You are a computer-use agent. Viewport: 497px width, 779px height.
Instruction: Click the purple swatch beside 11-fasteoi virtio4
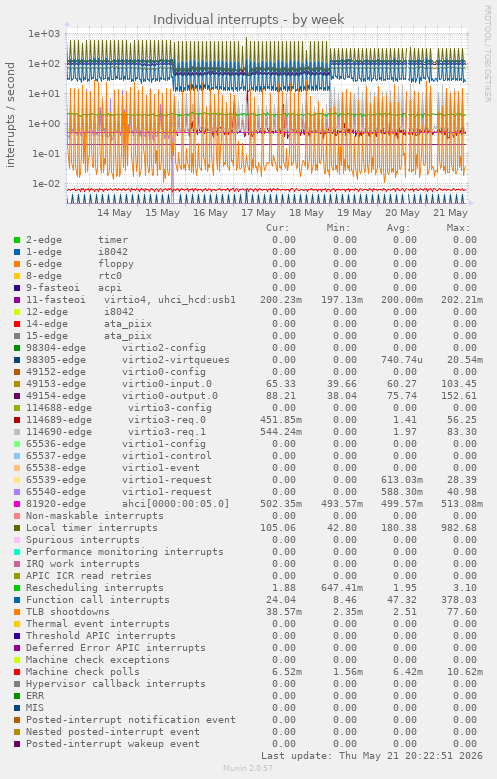17,300
